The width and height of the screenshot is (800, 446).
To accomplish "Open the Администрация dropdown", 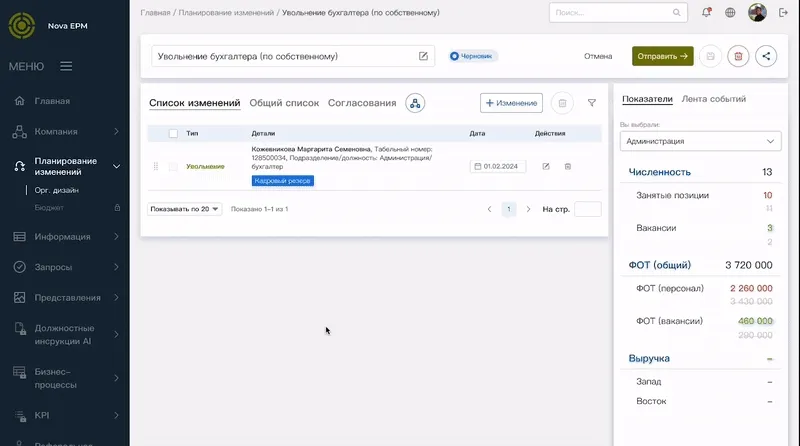I will (x=699, y=142).
